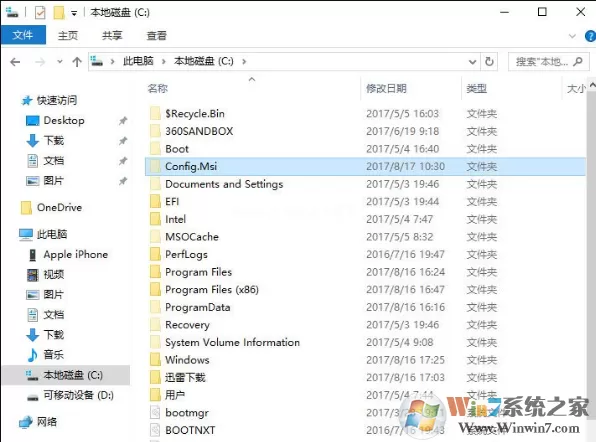
Task: Sort by the 名称 column header
Action: click(158, 89)
